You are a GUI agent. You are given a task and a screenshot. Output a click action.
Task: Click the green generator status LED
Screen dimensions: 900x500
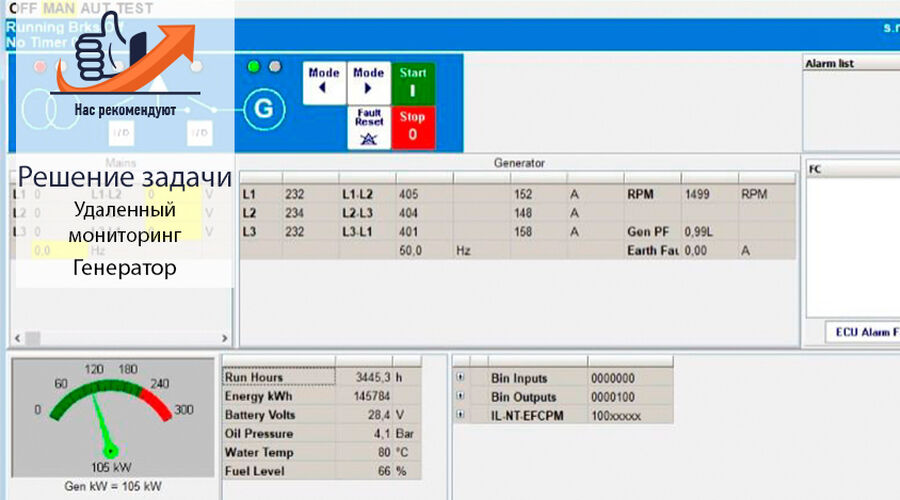point(254,67)
